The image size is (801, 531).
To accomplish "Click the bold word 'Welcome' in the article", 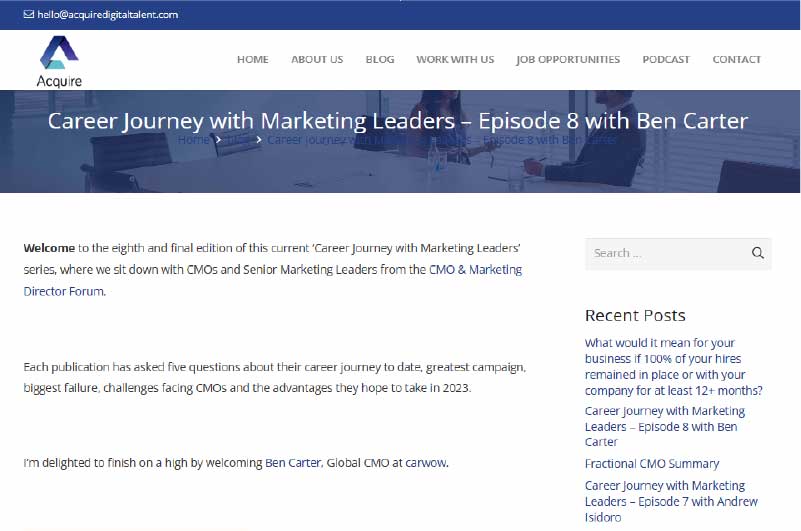I will [x=49, y=248].
